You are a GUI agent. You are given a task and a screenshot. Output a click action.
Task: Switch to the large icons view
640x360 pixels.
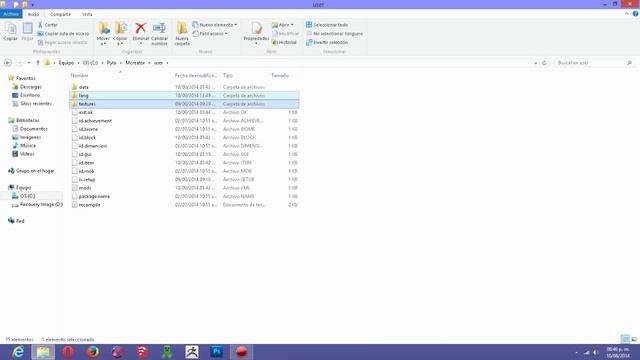pyautogui.click(x=634, y=339)
